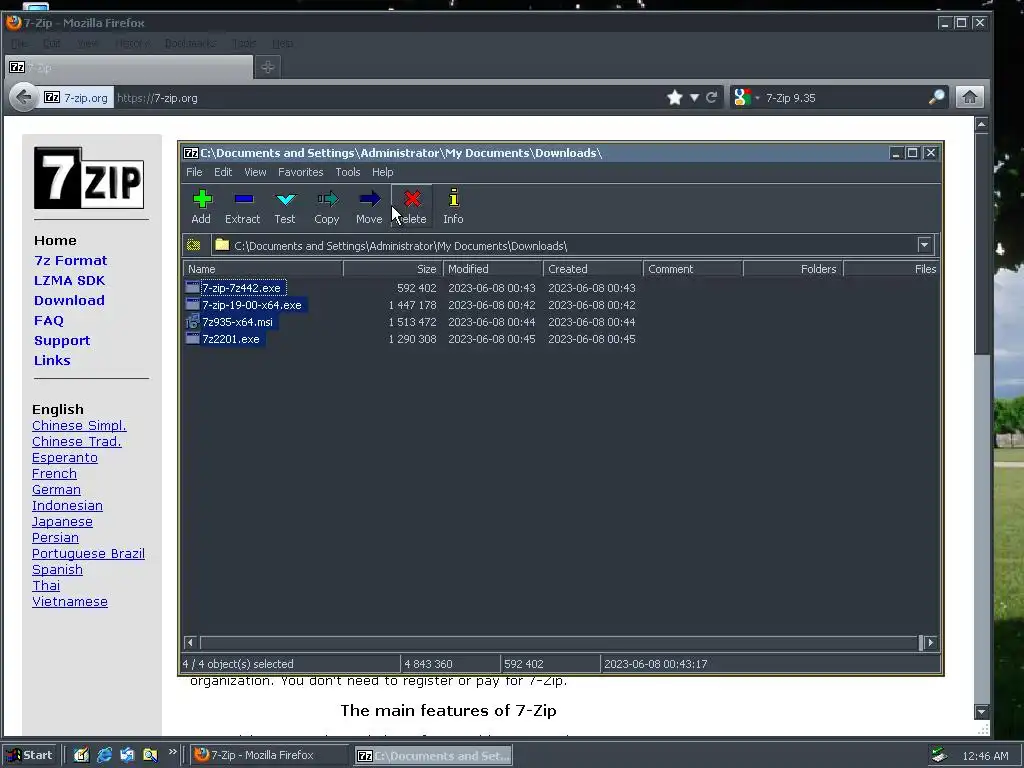Go to the Download page link
1024x768 pixels.
69,300
